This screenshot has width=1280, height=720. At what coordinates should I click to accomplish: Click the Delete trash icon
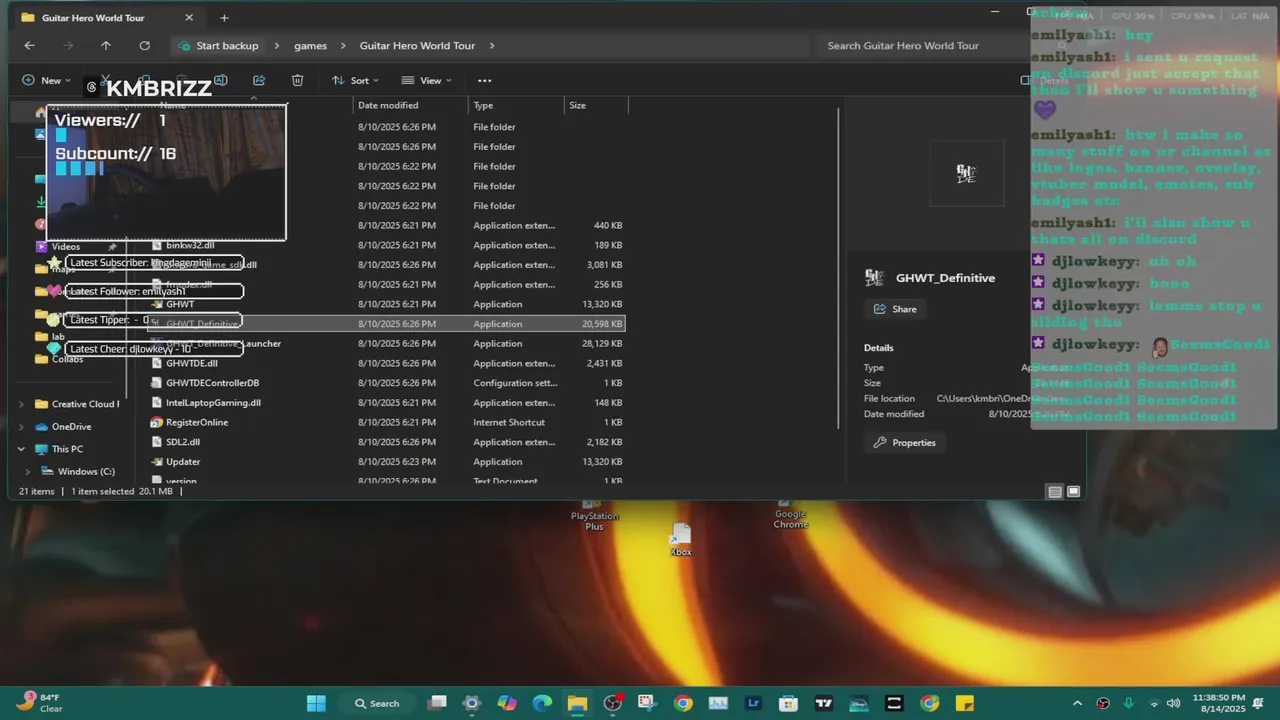(297, 80)
